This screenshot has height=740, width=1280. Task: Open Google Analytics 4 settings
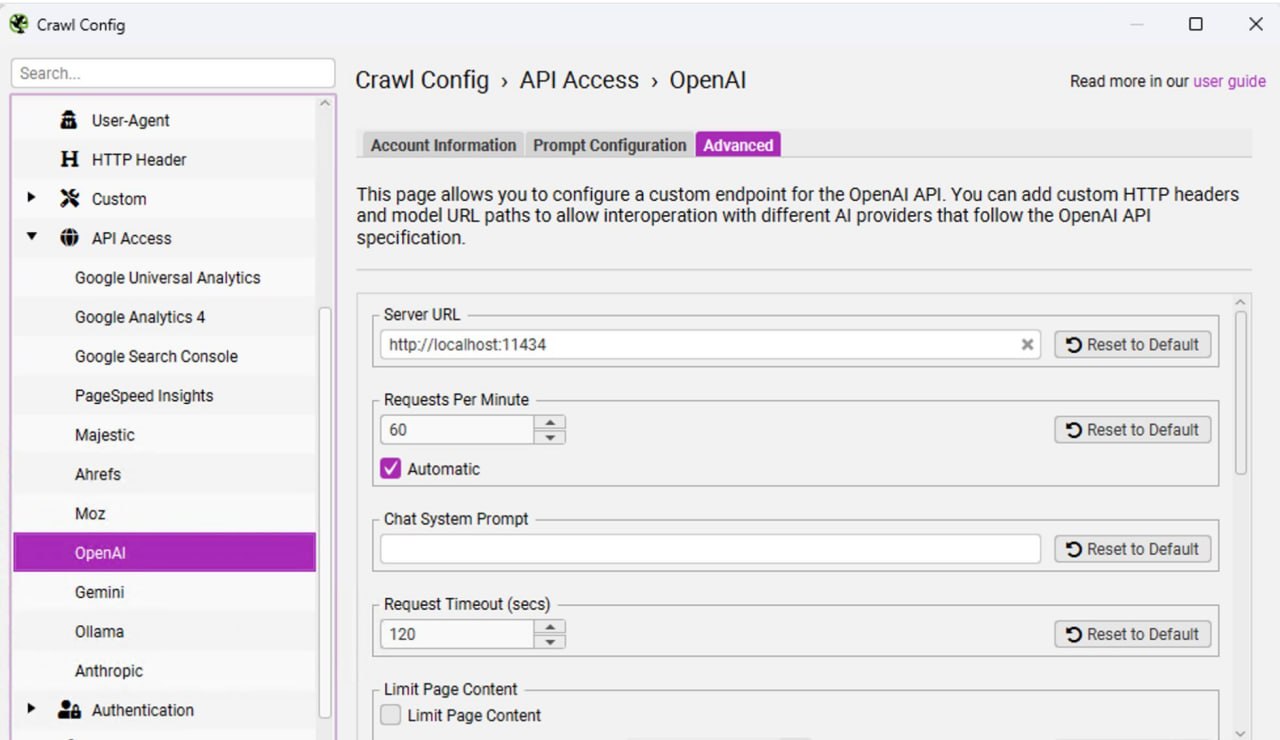(x=164, y=317)
